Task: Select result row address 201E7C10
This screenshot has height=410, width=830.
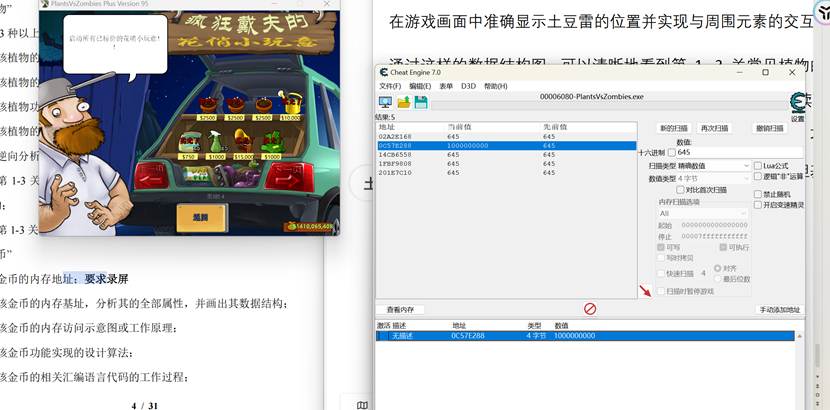Action: 506,172
